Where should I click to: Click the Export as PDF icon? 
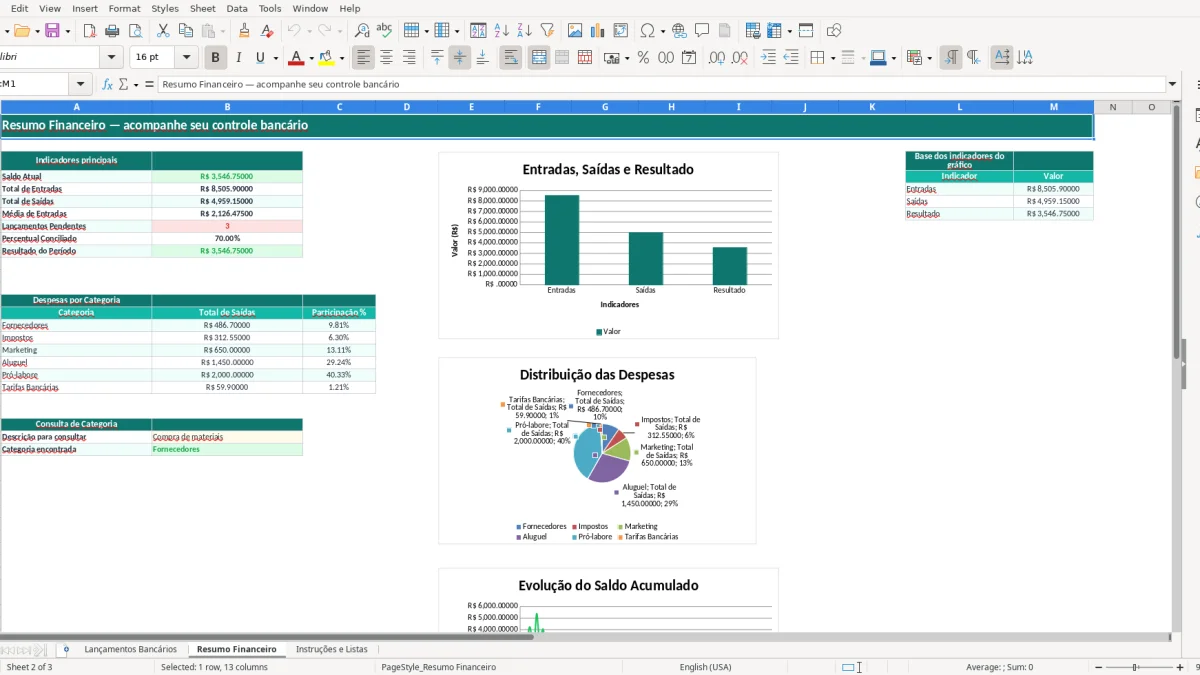point(91,31)
